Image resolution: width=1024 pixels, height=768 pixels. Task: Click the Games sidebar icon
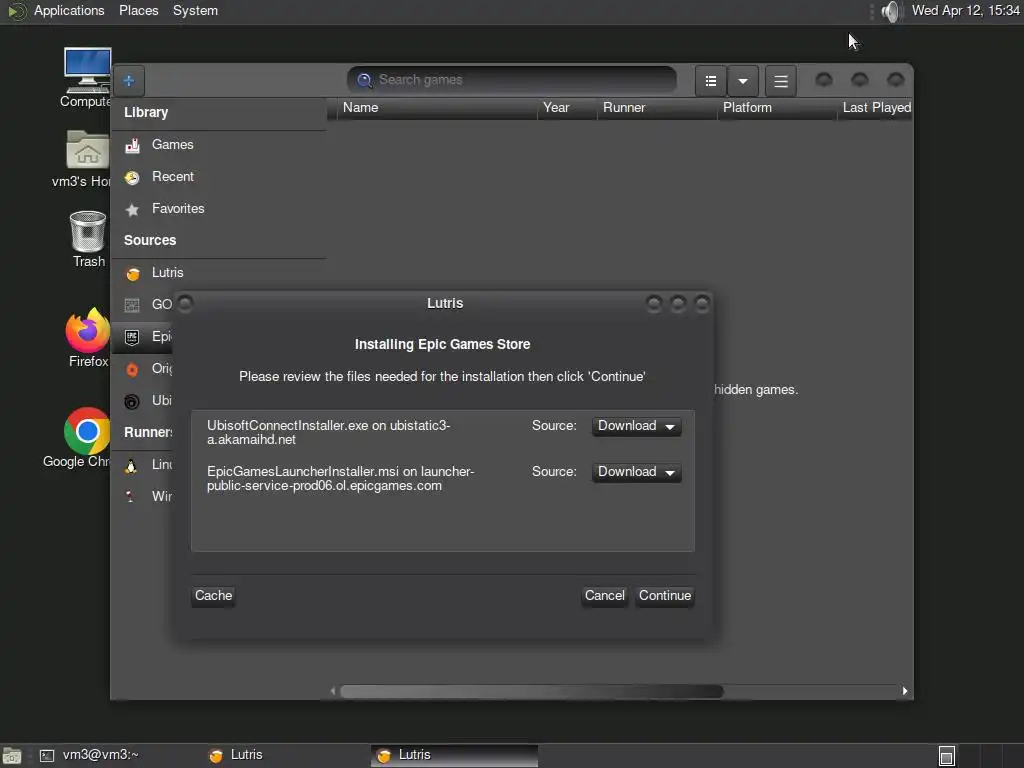(x=132, y=145)
